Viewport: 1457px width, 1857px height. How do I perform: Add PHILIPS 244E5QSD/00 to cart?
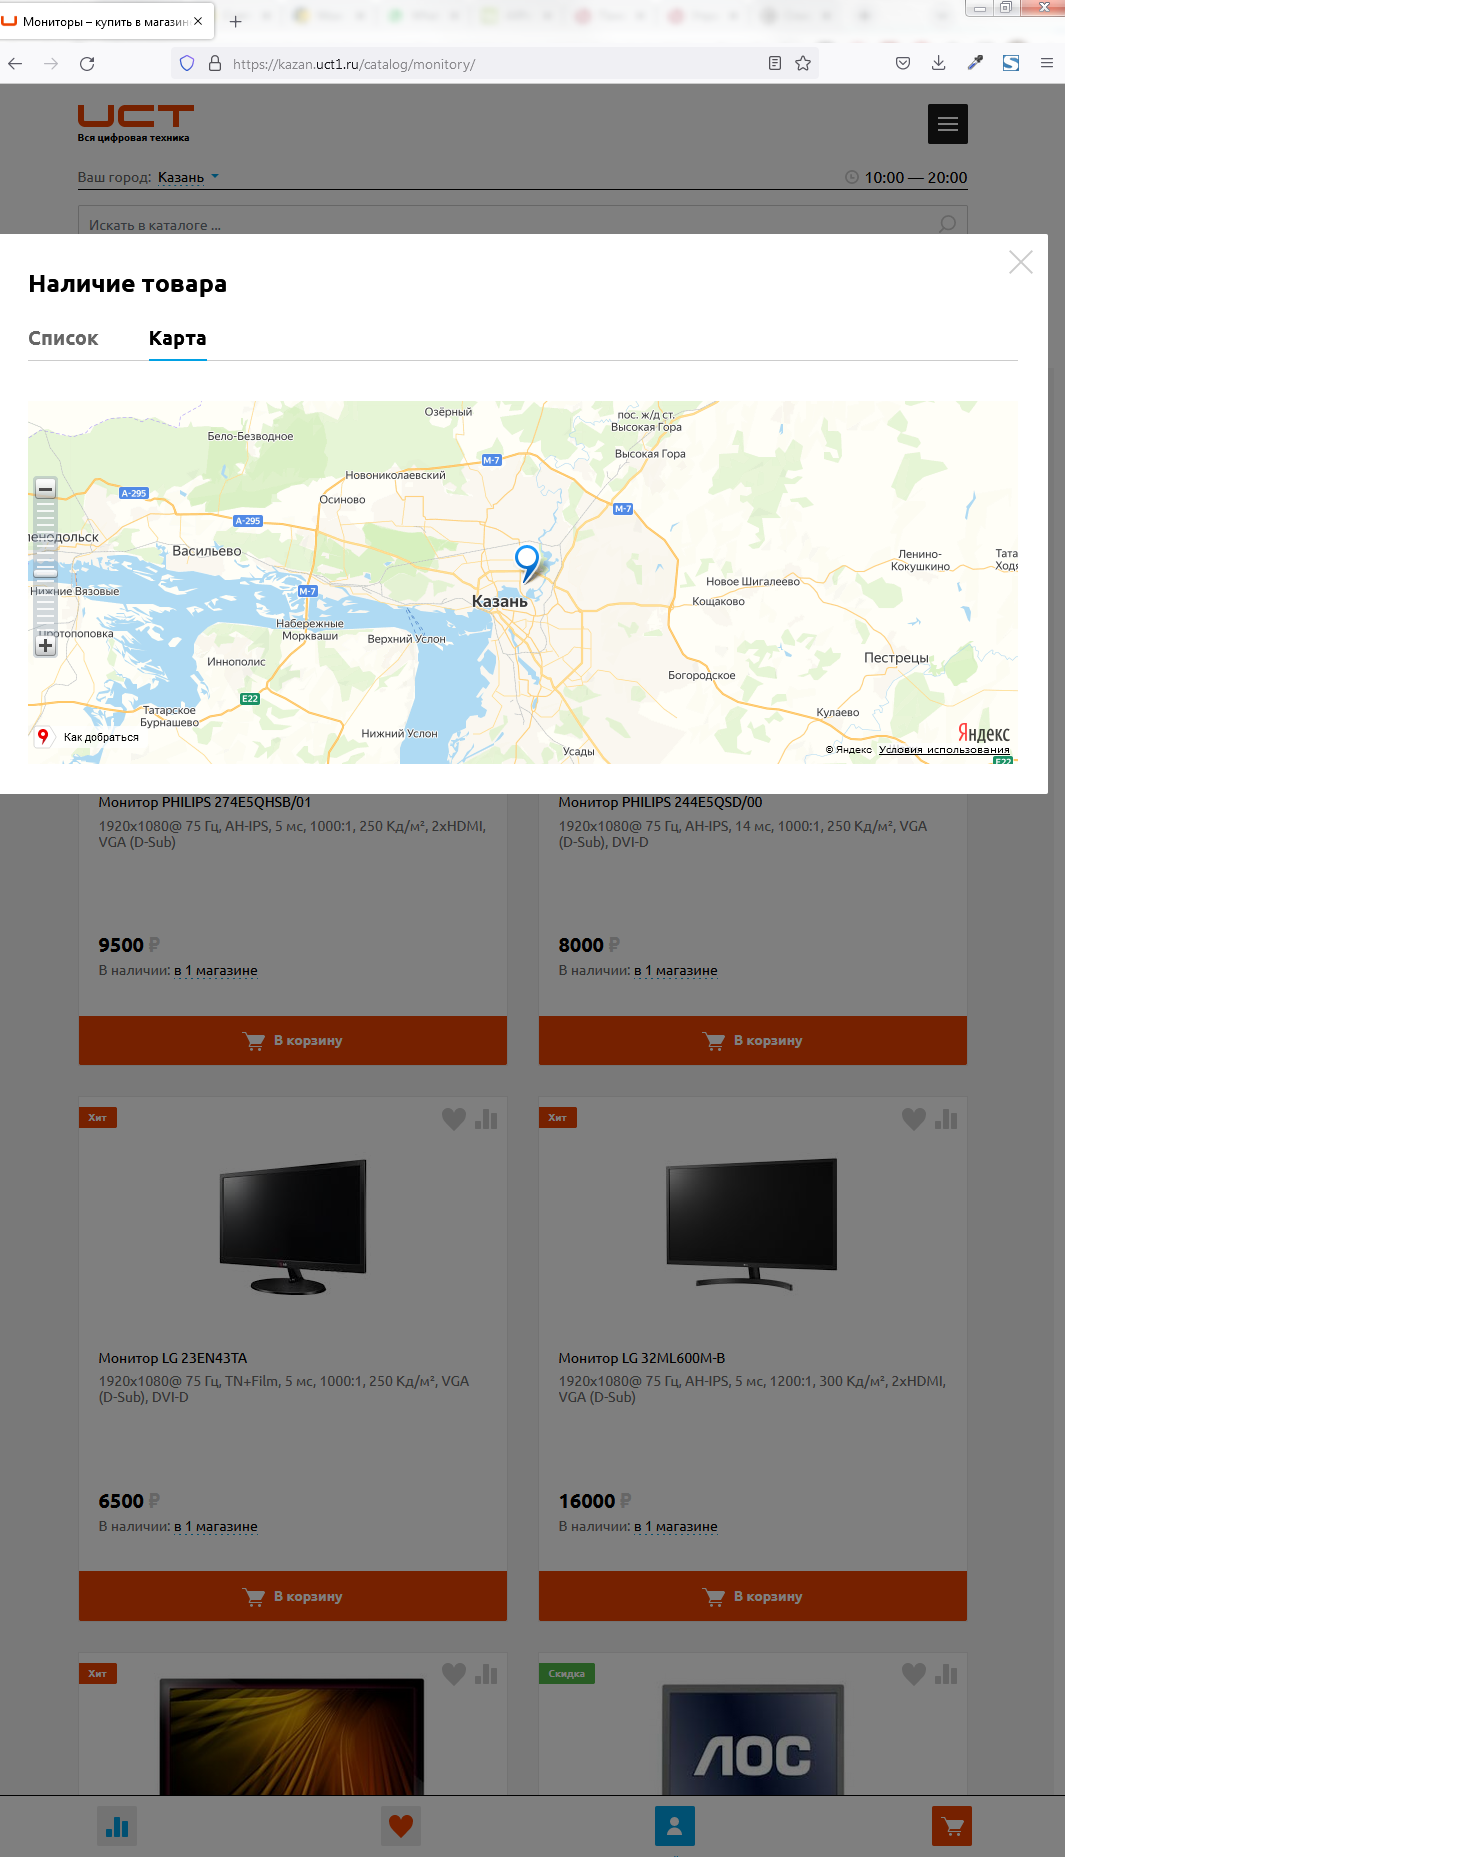(x=753, y=1040)
